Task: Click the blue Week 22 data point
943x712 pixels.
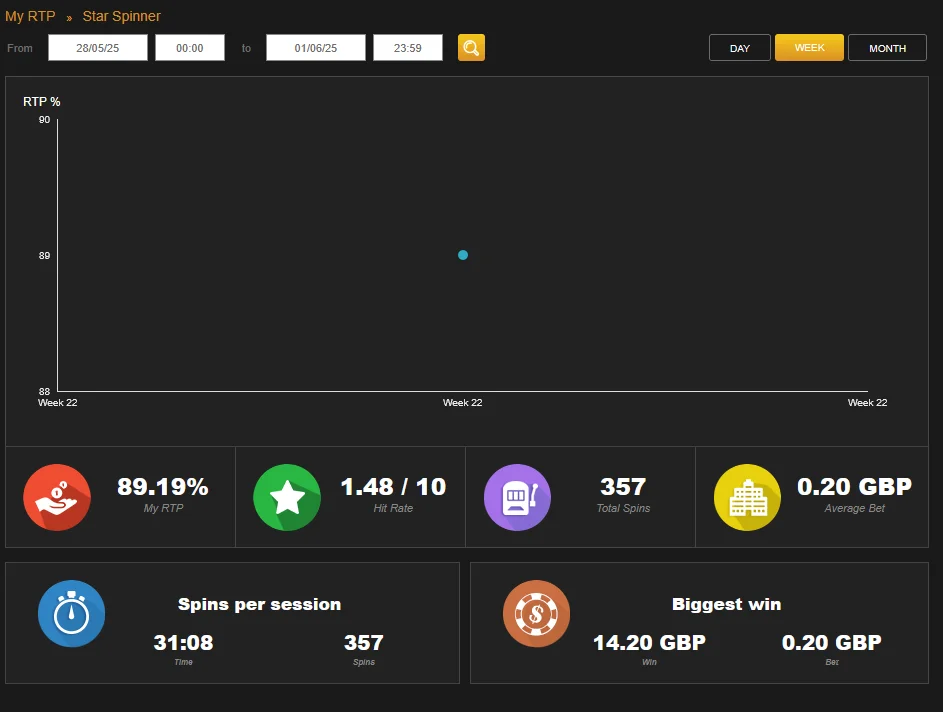Action: [x=462, y=255]
